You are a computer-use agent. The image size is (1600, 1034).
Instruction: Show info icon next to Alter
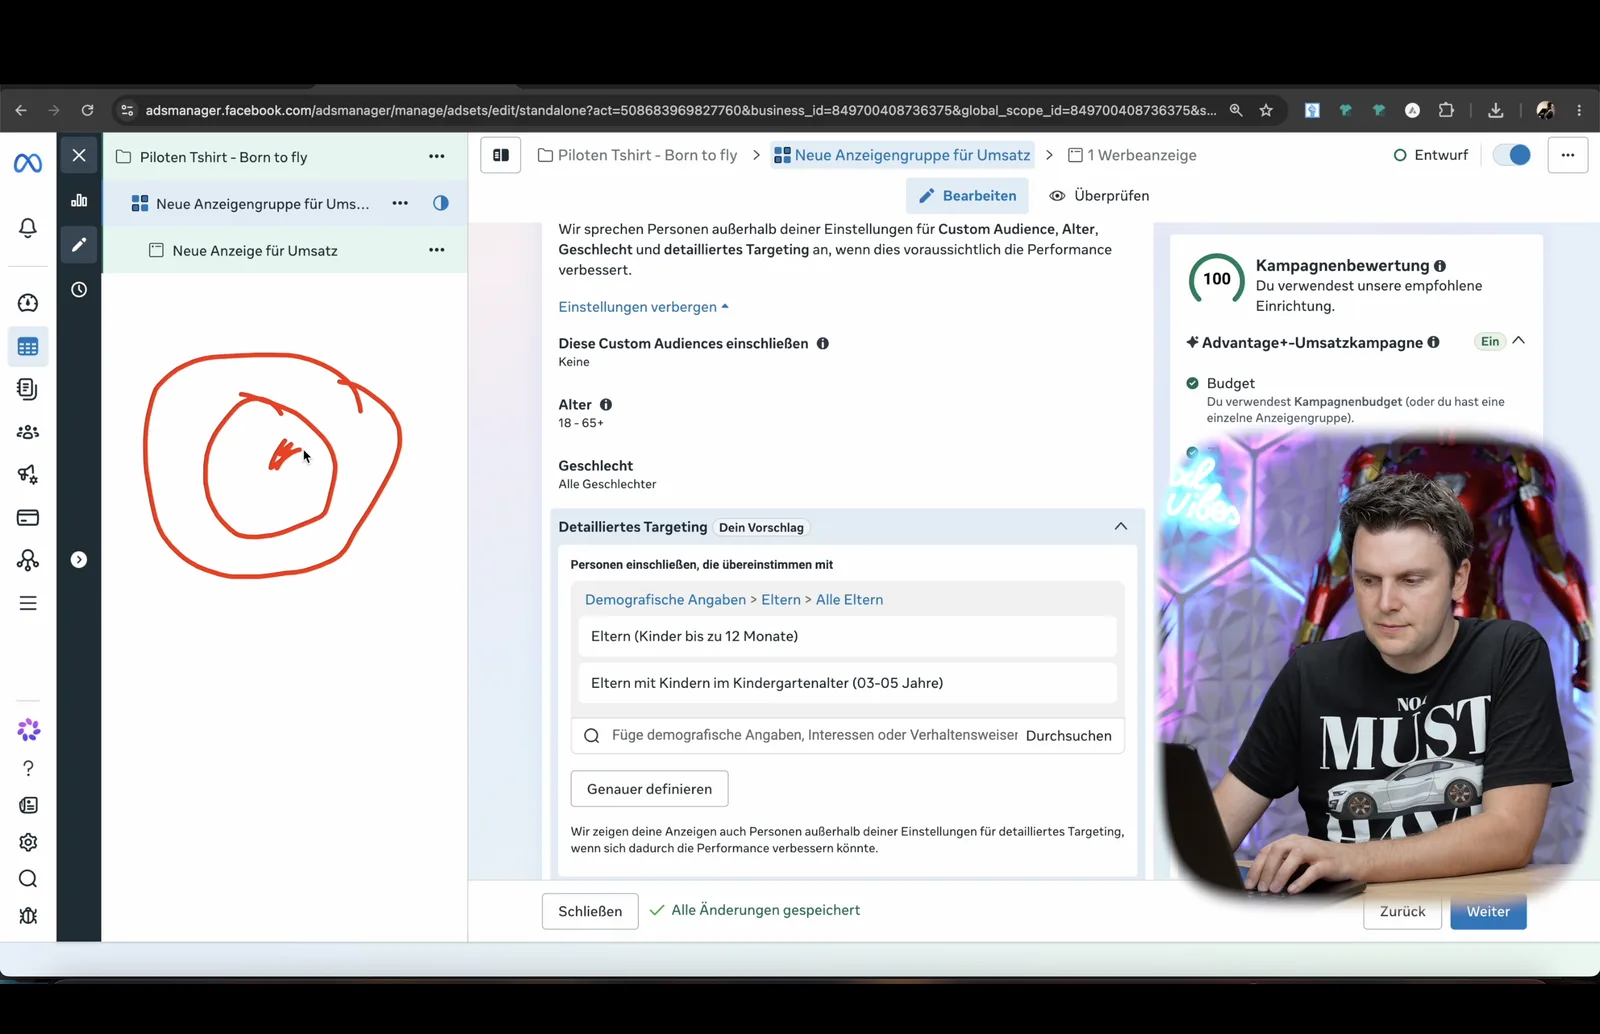point(606,404)
